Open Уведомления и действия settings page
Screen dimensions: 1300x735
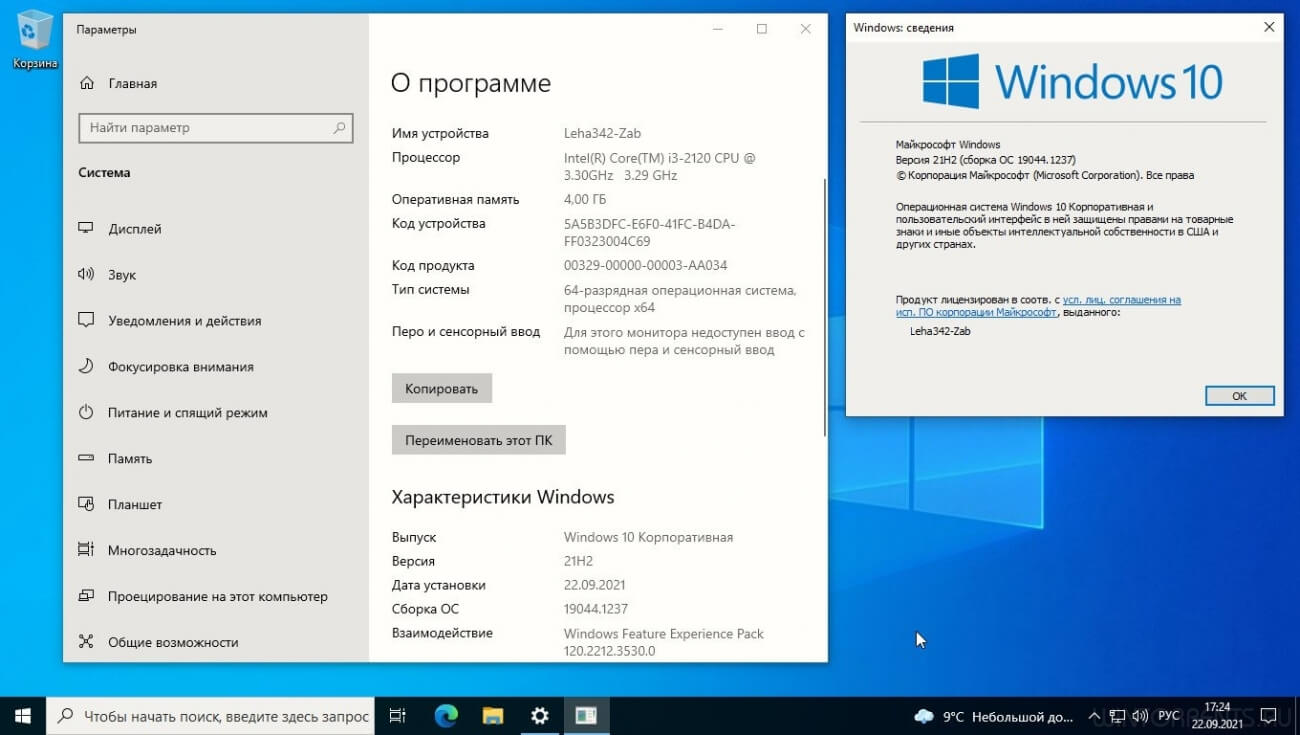pos(185,321)
